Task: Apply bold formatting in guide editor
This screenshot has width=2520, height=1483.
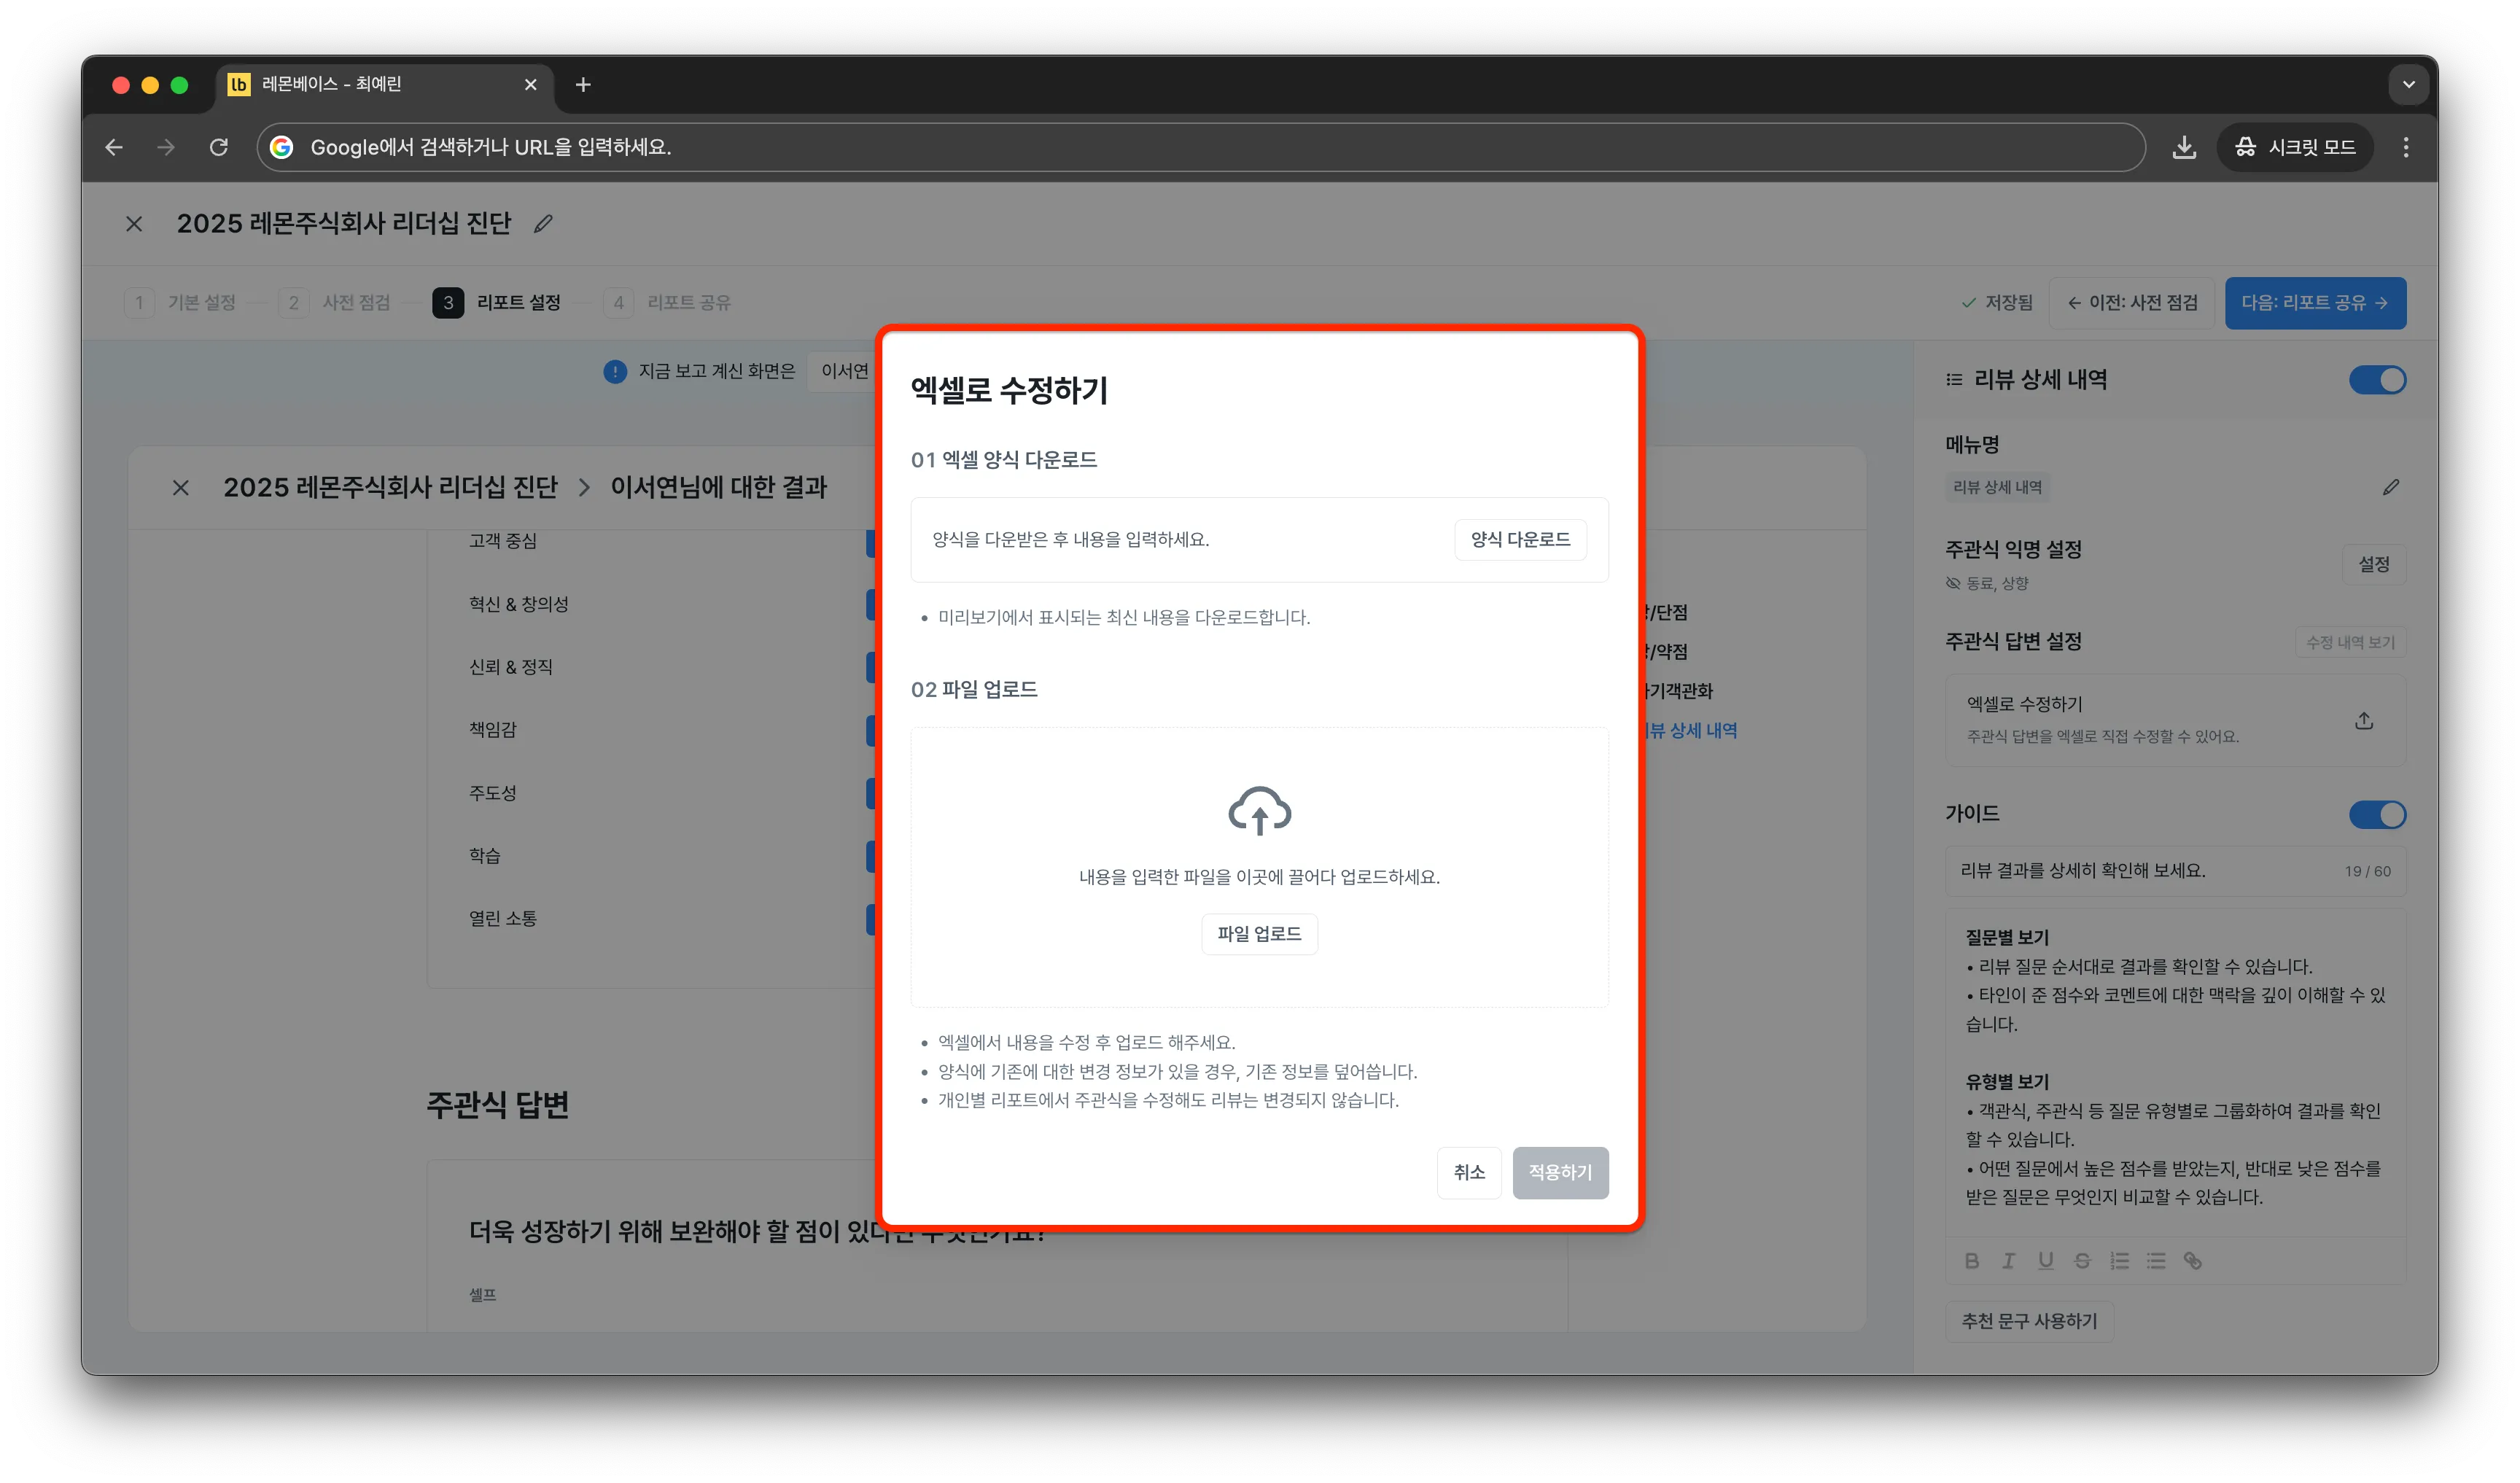Action: (x=1972, y=1260)
